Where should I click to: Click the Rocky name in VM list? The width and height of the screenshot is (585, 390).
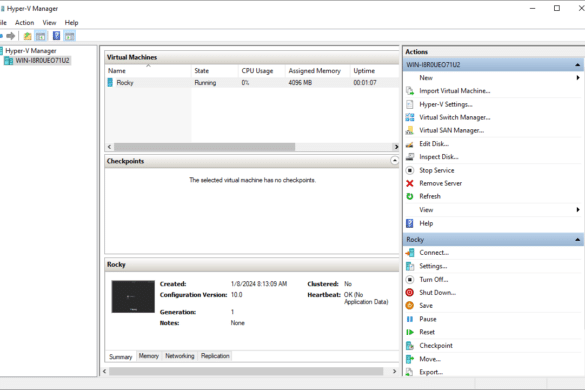tap(125, 83)
